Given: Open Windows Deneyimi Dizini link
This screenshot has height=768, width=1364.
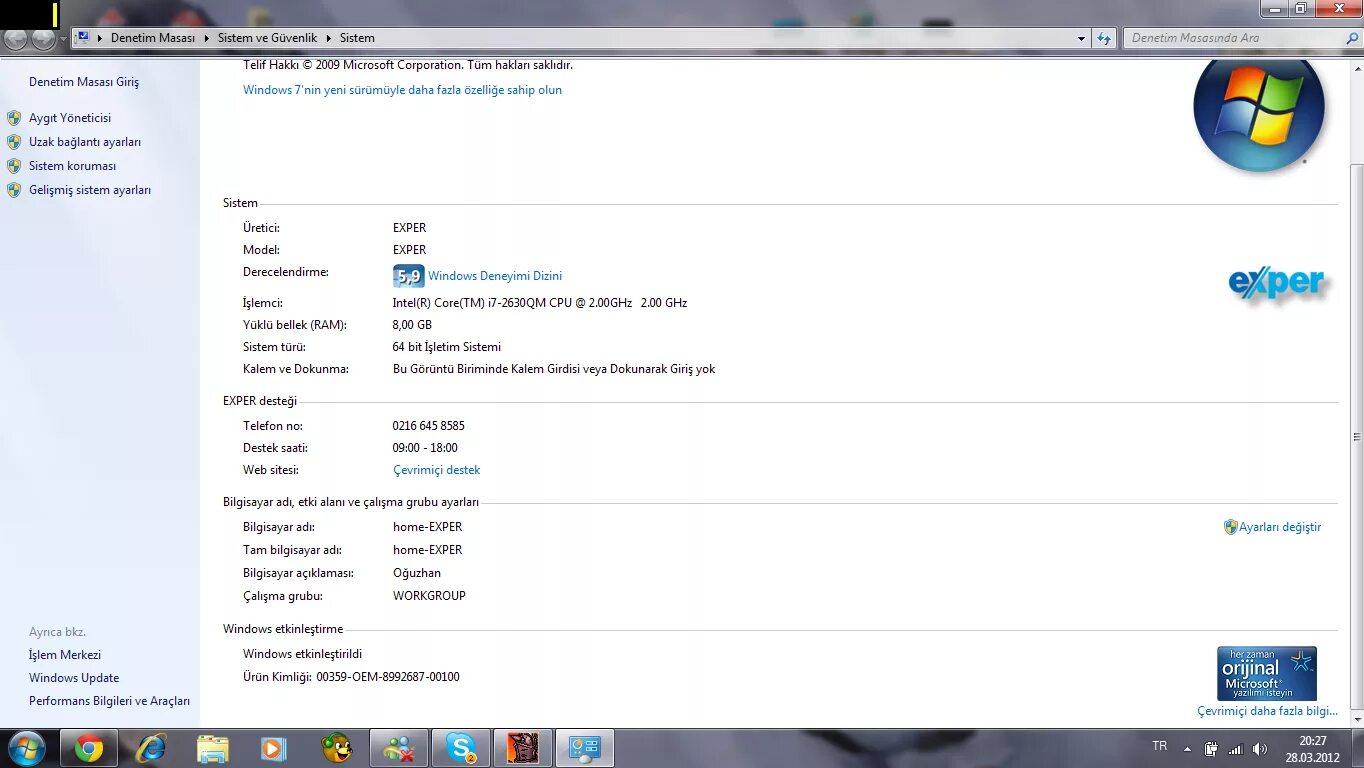Looking at the screenshot, I should coord(495,276).
